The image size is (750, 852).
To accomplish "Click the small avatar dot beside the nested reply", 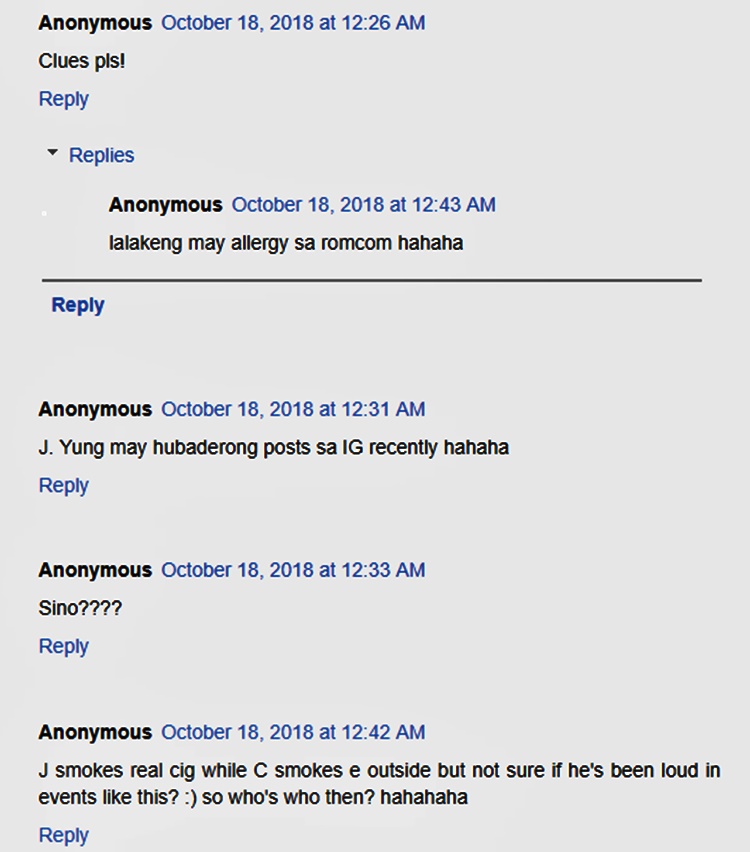I will (x=44, y=213).
